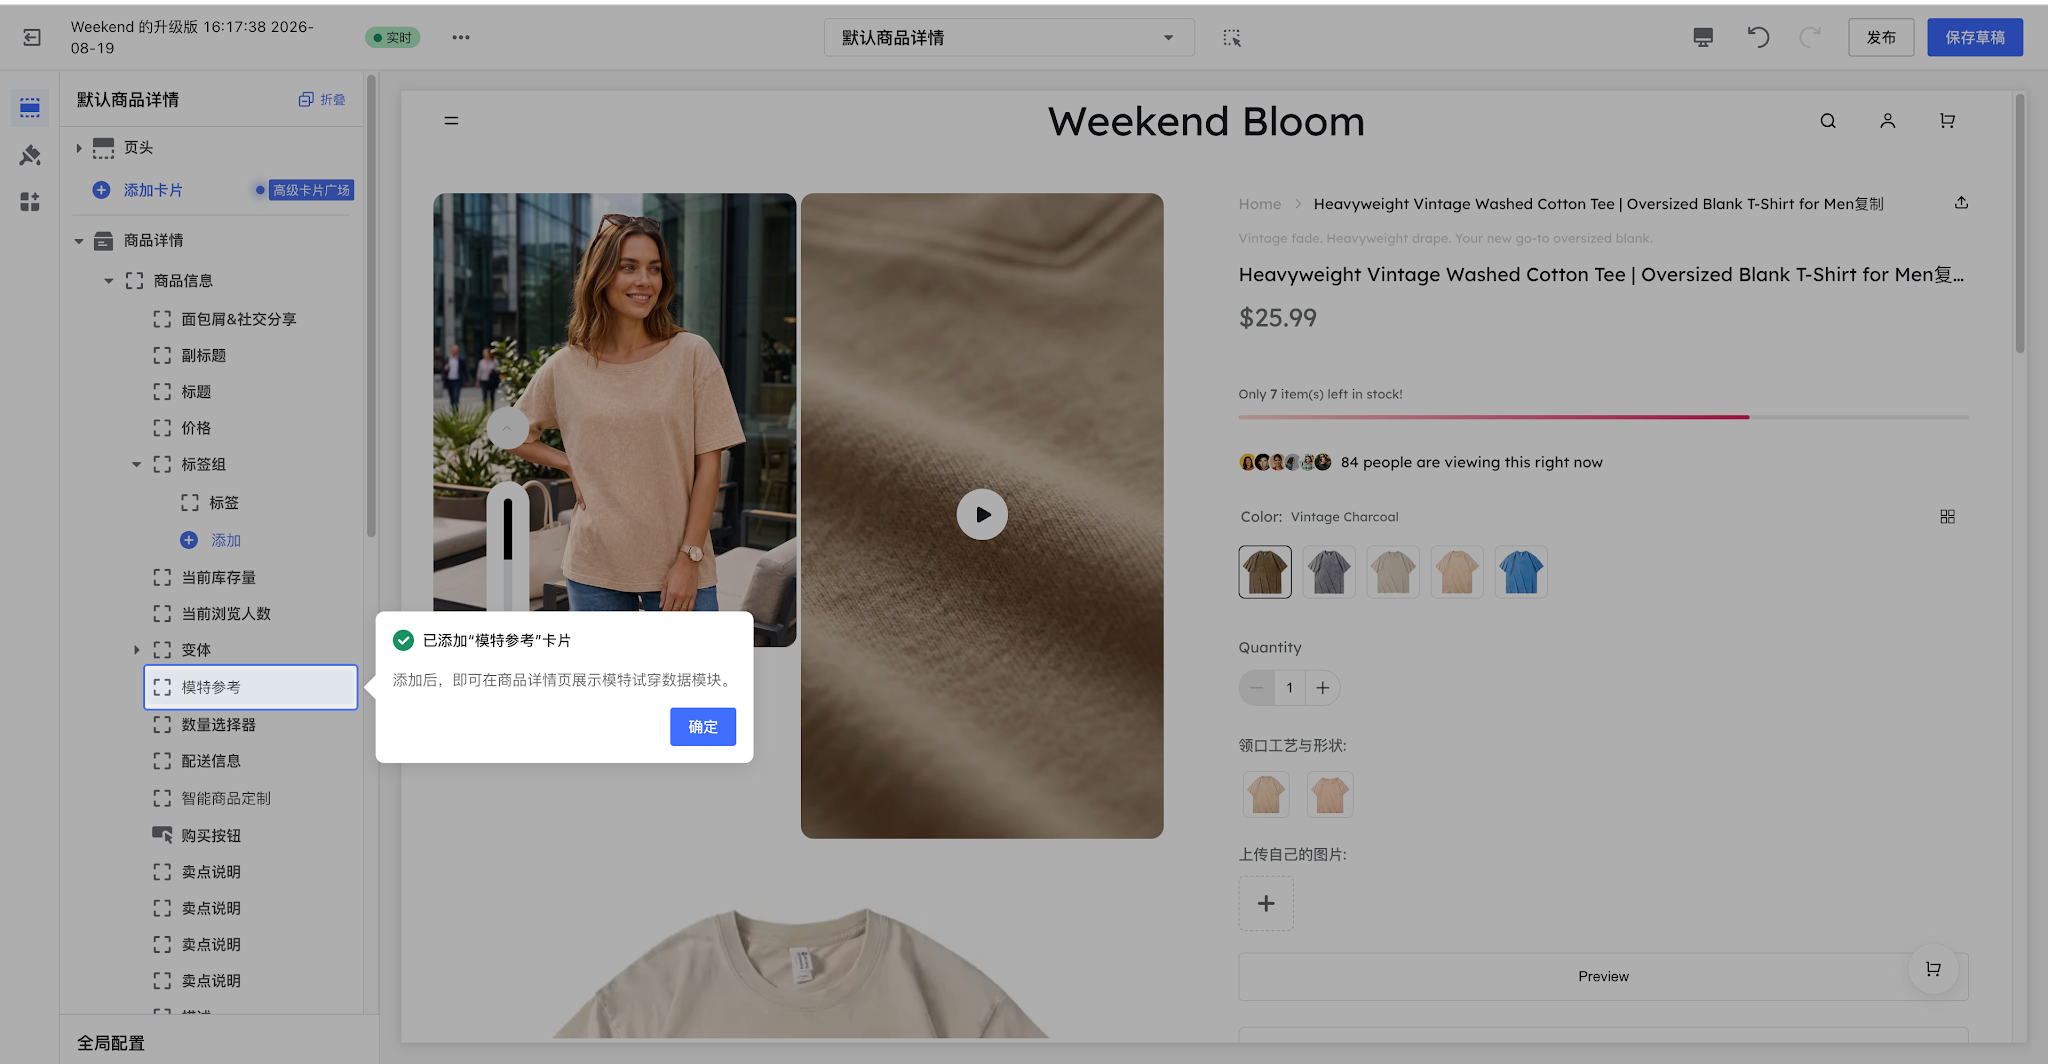Collapse the 商品详情 tree section
Image resolution: width=2048 pixels, height=1064 pixels.
point(79,241)
